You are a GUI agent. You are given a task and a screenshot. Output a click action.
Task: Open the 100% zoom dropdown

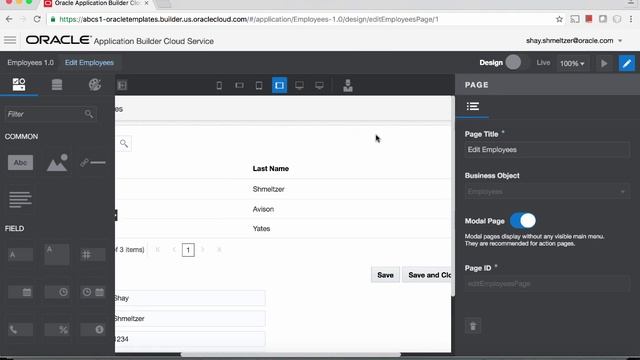(572, 63)
